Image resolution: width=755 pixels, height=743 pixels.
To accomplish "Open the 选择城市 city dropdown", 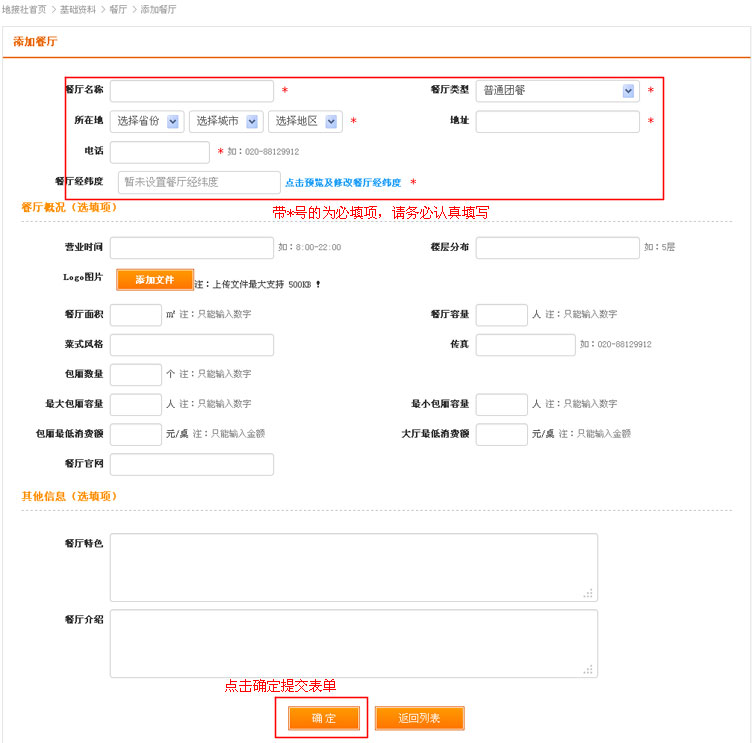I will pyautogui.click(x=225, y=121).
